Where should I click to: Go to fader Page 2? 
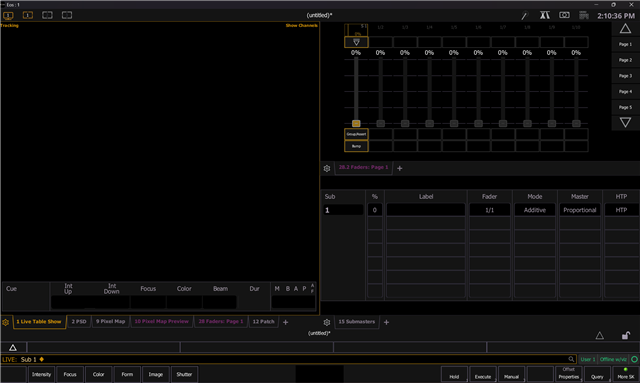pyautogui.click(x=625, y=60)
